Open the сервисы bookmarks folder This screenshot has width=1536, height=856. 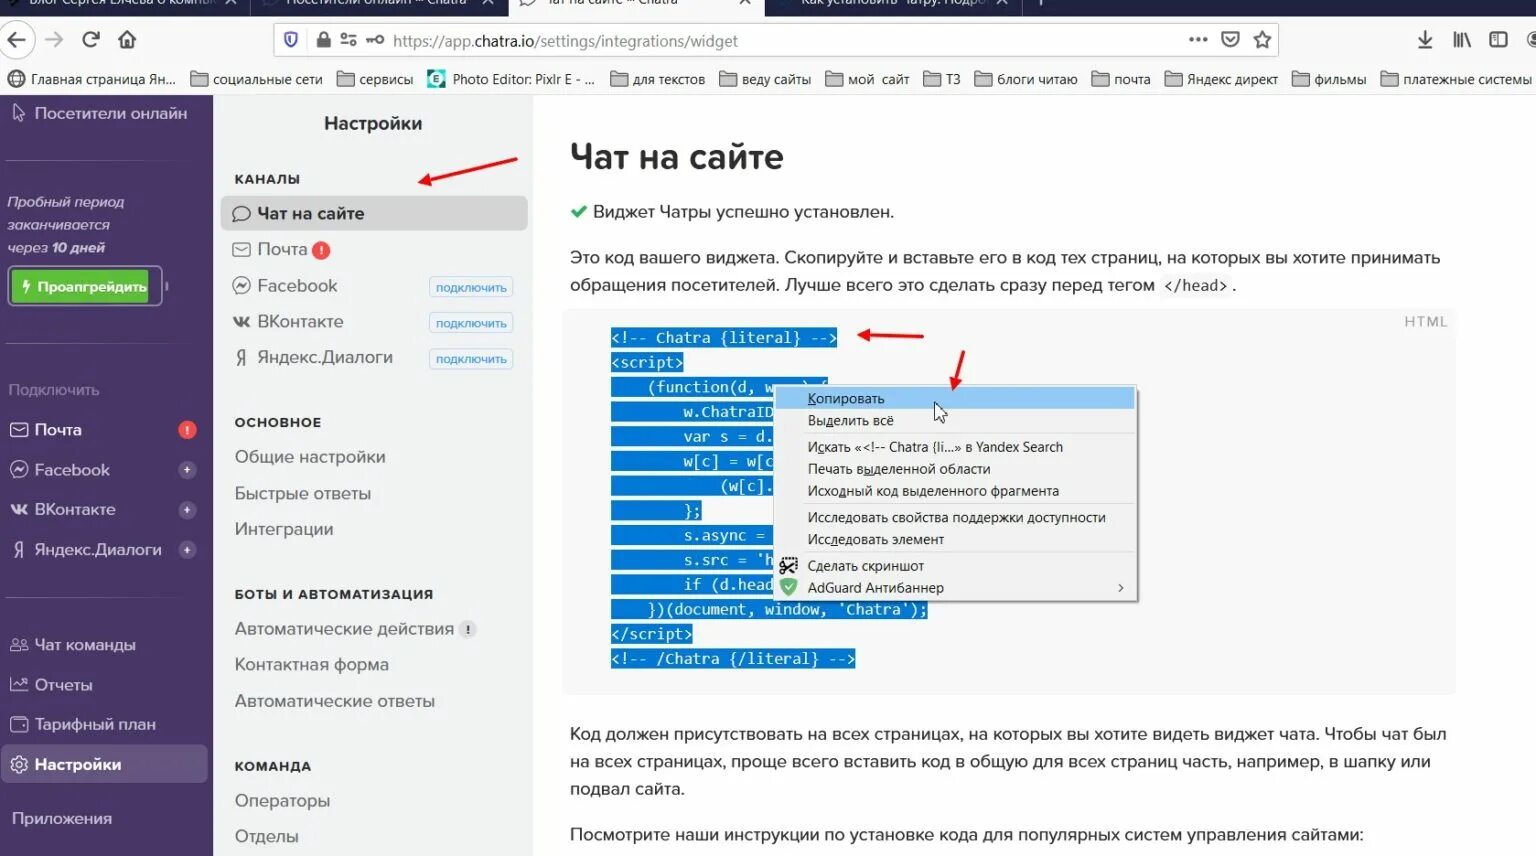pos(375,79)
